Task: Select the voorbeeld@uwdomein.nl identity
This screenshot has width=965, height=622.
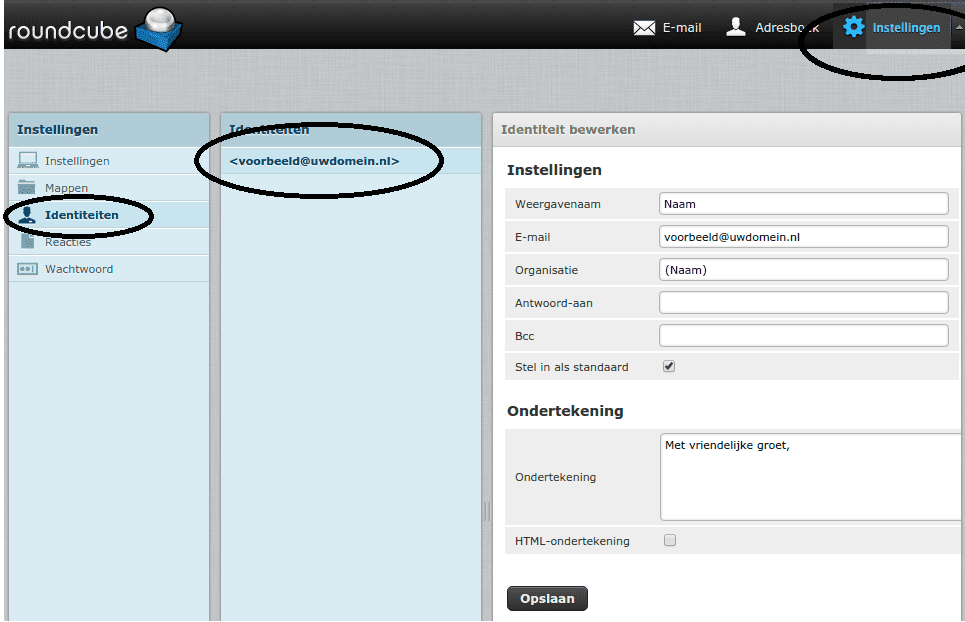Action: click(314, 161)
